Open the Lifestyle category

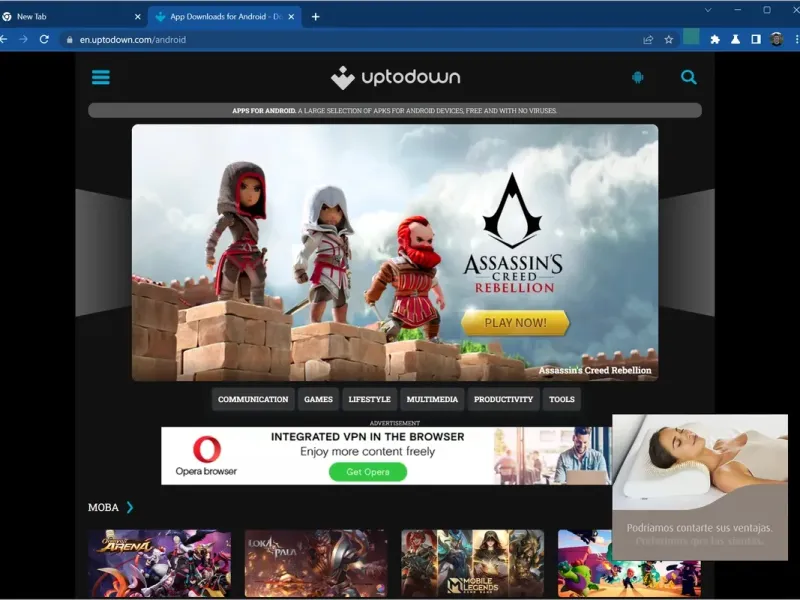tap(369, 399)
